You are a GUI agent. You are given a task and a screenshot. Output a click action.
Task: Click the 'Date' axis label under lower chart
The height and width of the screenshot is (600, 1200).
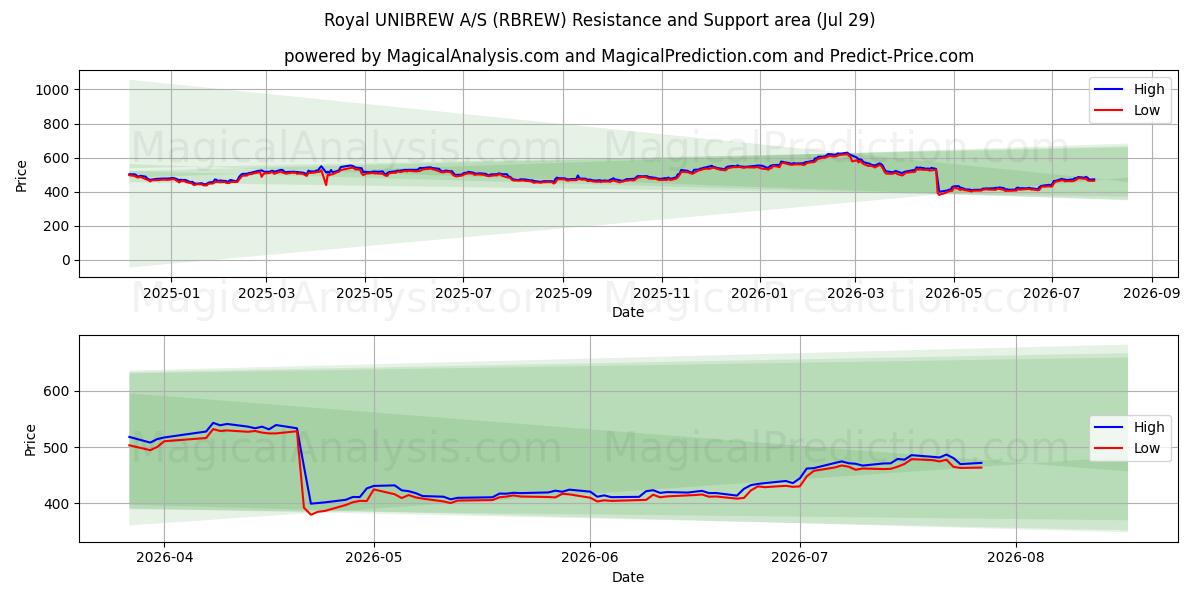pos(628,578)
